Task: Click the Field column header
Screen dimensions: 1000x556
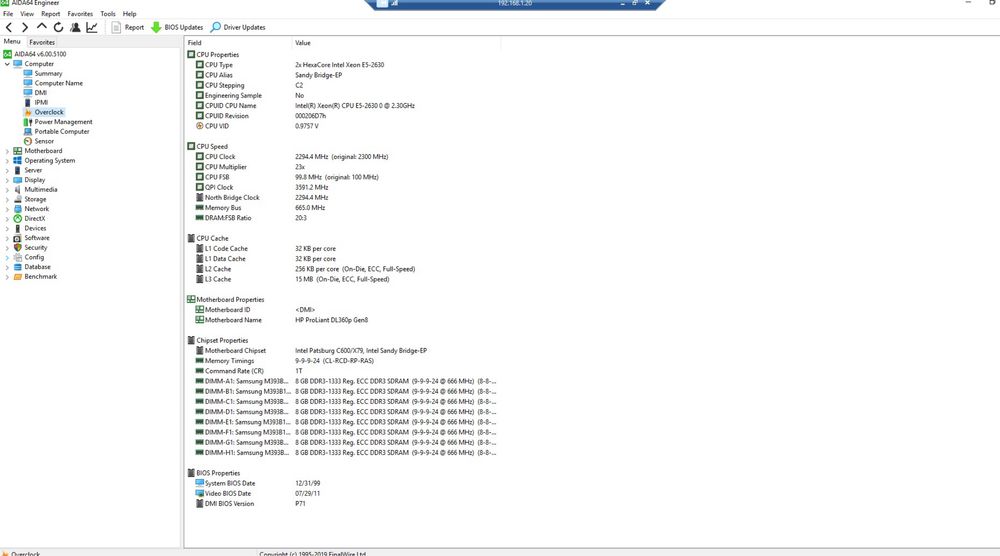Action: pyautogui.click(x=238, y=43)
